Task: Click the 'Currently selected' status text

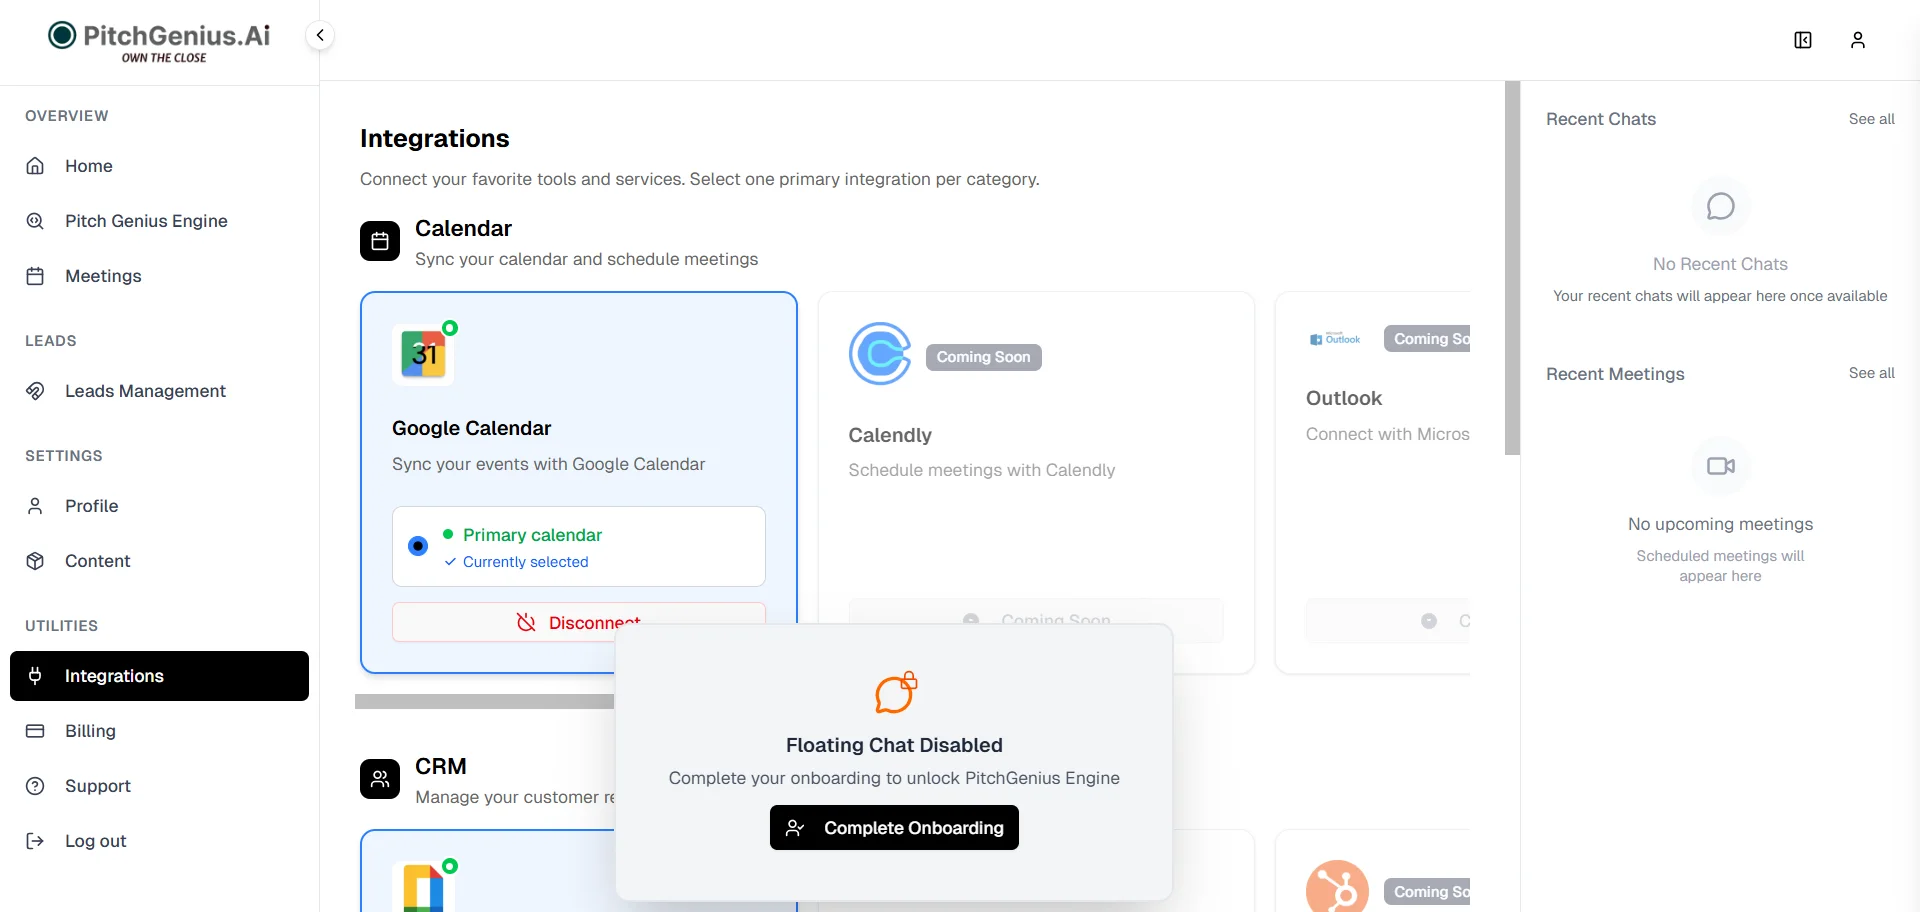Action: point(526,562)
